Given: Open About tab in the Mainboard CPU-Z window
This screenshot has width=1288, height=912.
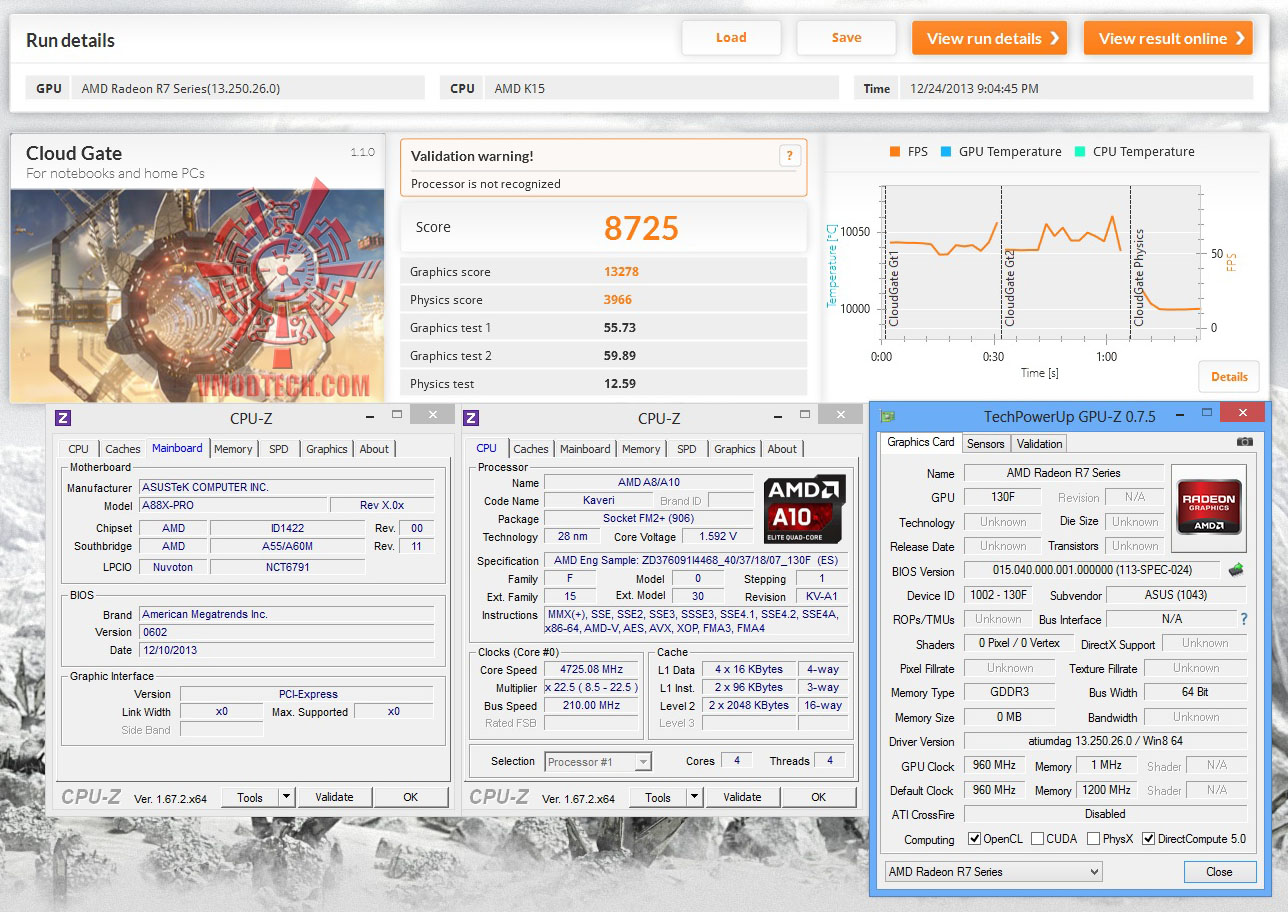Looking at the screenshot, I should pos(374,449).
